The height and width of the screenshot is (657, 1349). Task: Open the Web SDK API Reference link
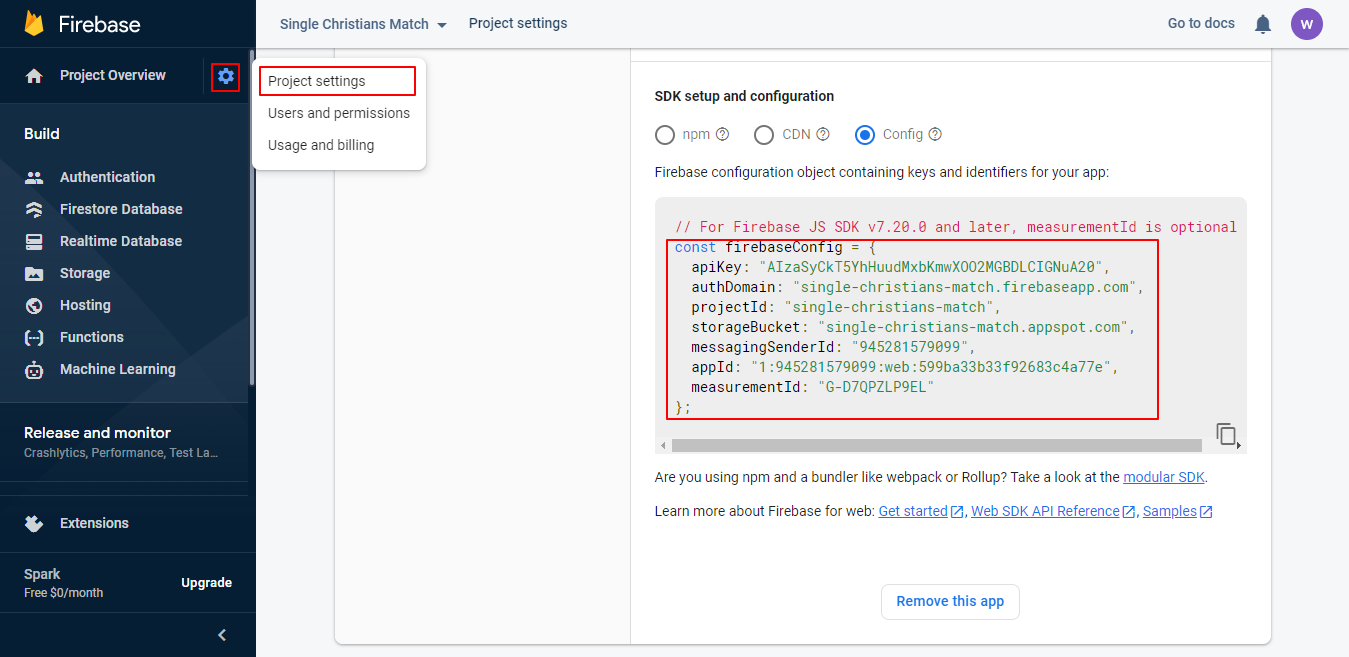(x=1045, y=511)
